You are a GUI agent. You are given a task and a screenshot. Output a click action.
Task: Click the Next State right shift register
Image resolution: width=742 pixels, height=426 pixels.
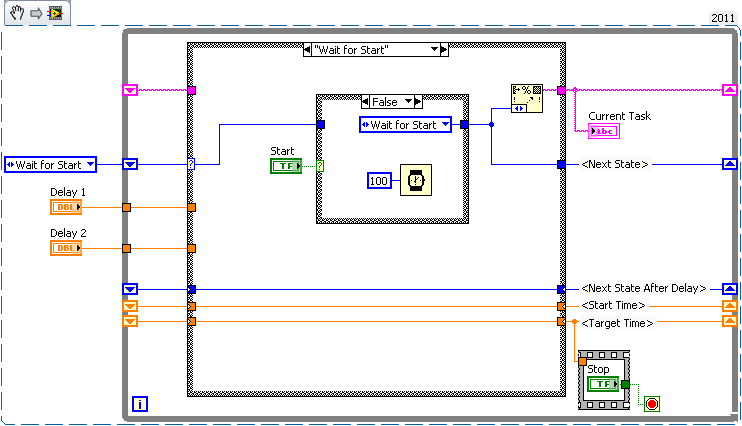[729, 164]
